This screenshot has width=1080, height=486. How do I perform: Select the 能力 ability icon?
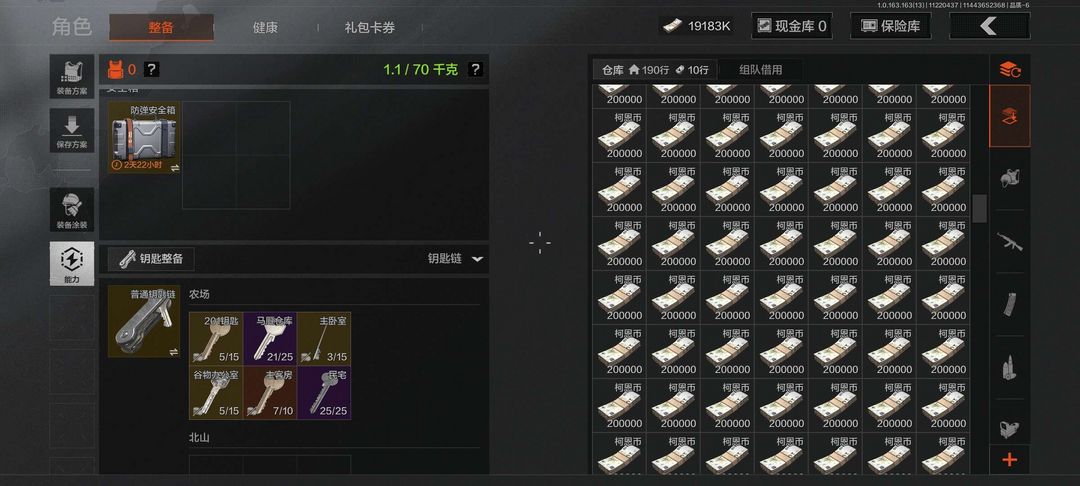[72, 264]
